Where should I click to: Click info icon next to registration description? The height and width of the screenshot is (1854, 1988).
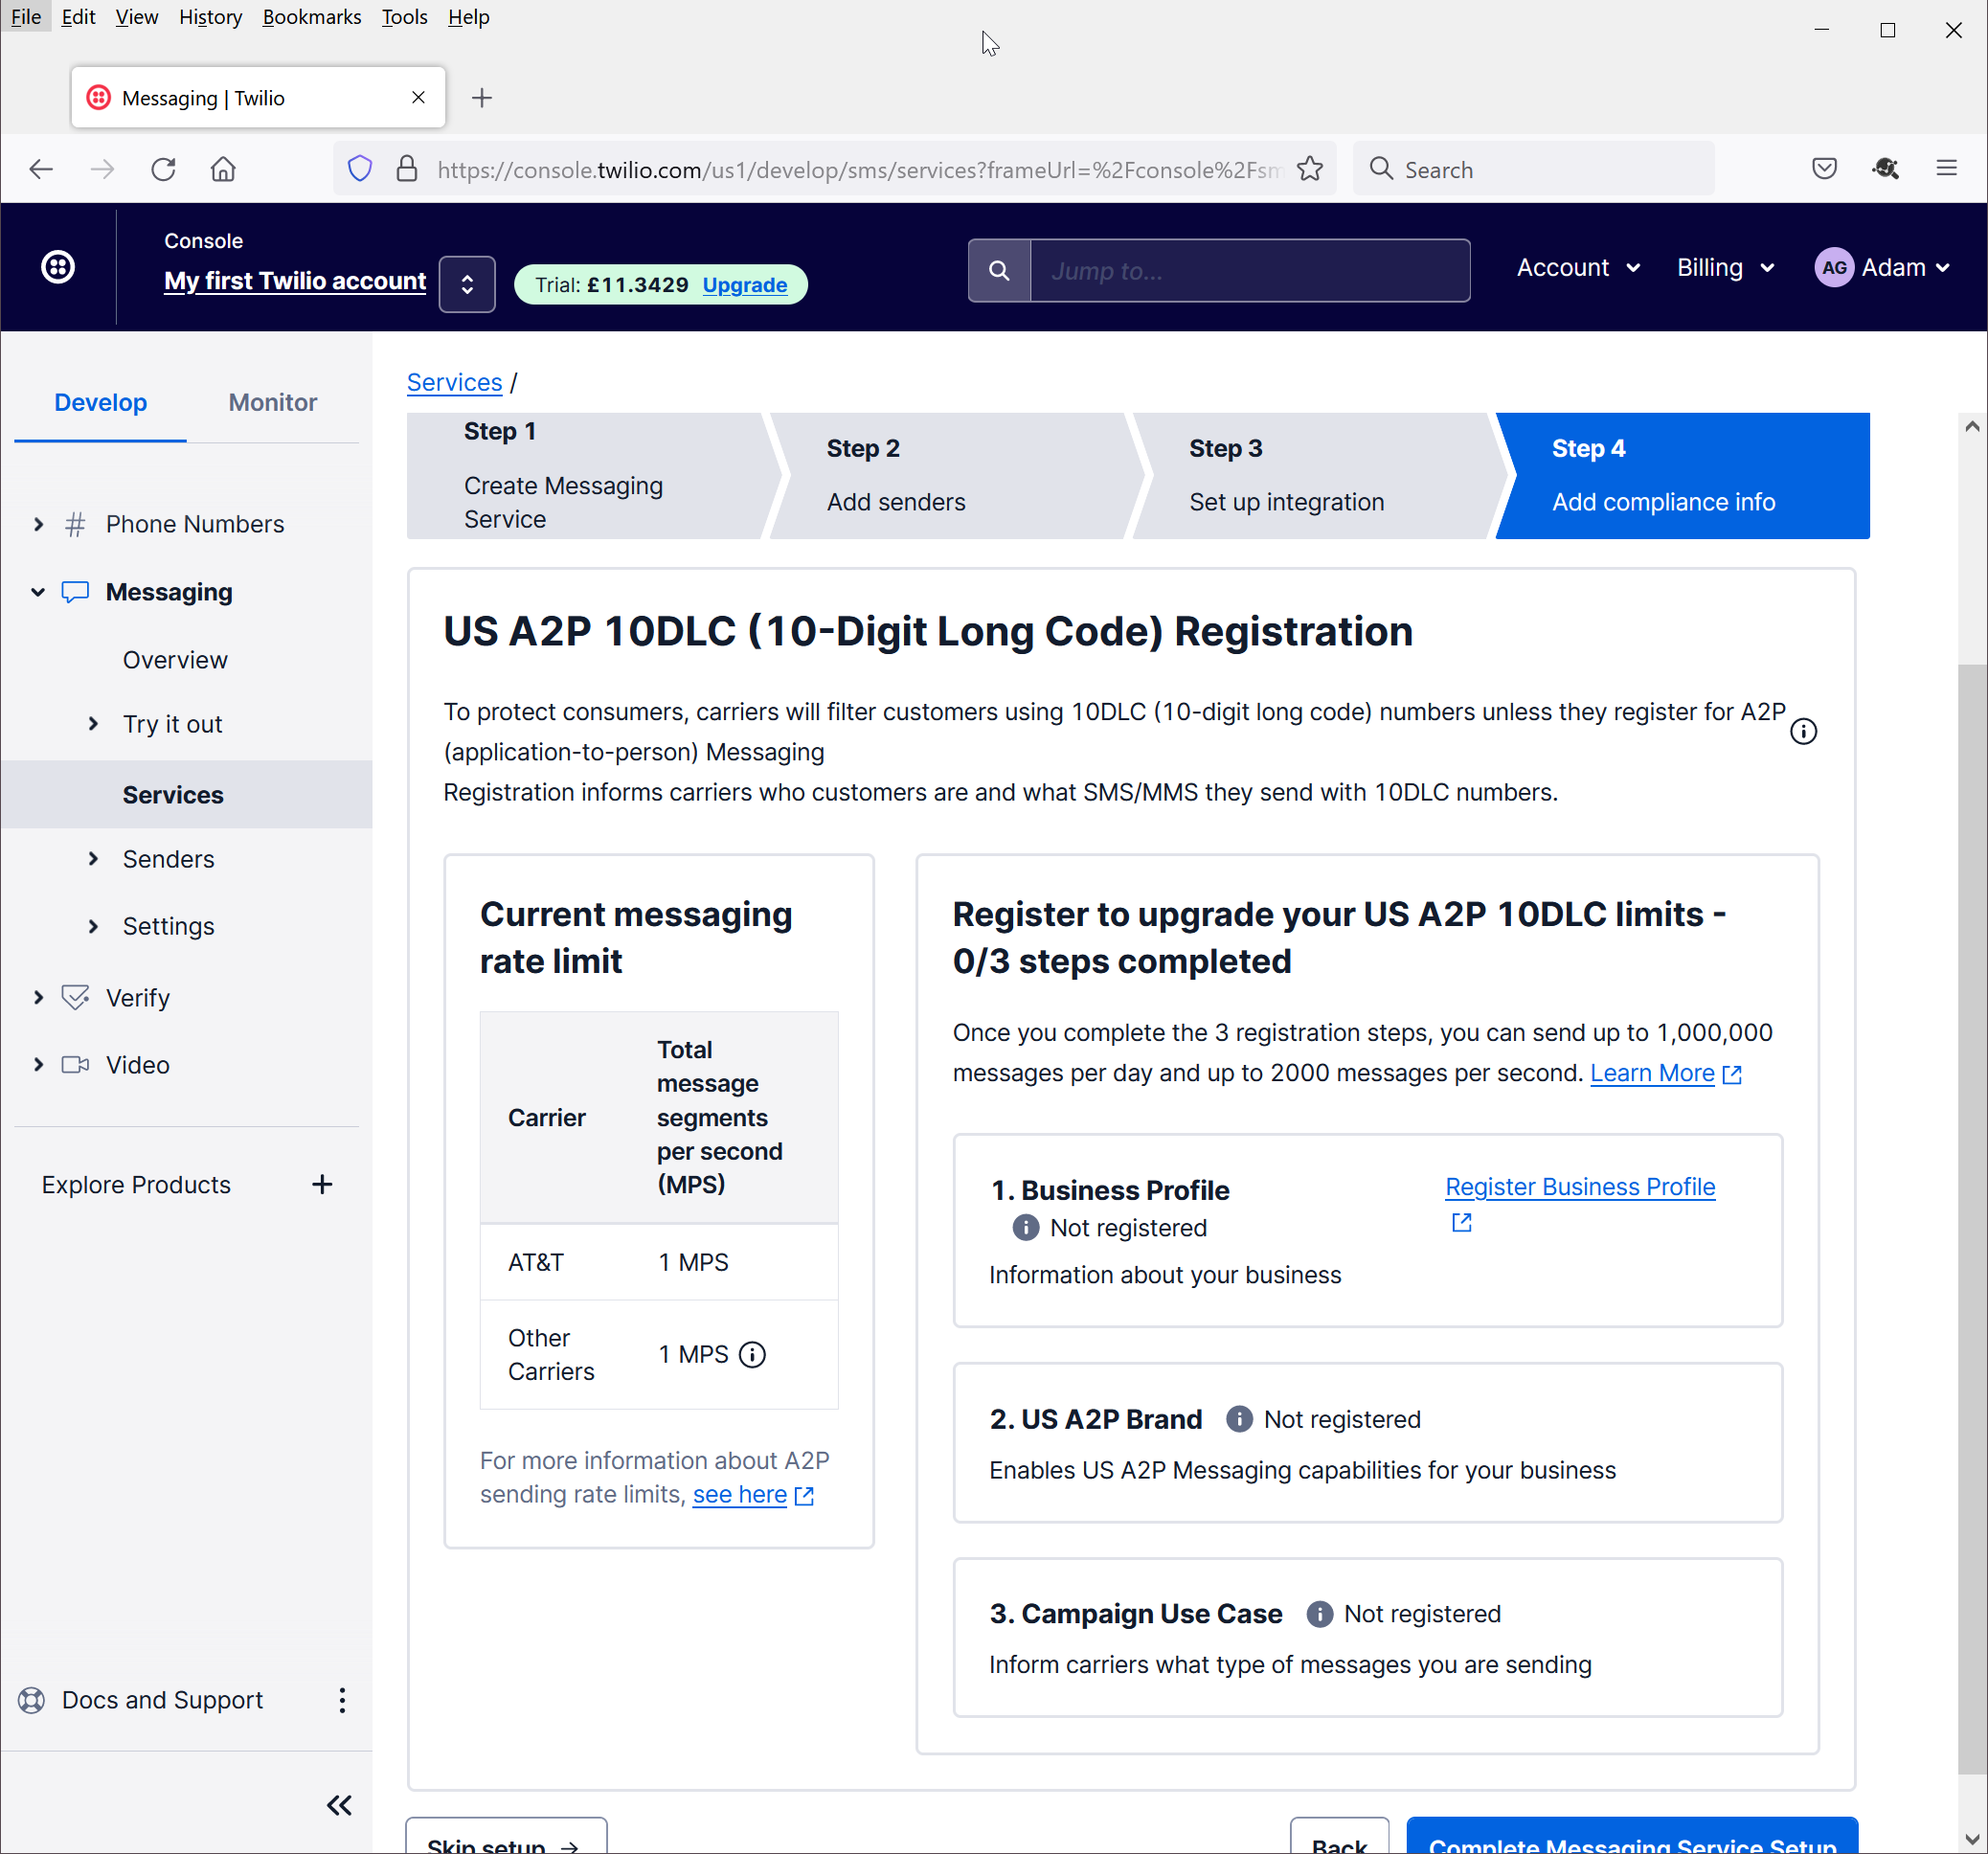point(1803,732)
